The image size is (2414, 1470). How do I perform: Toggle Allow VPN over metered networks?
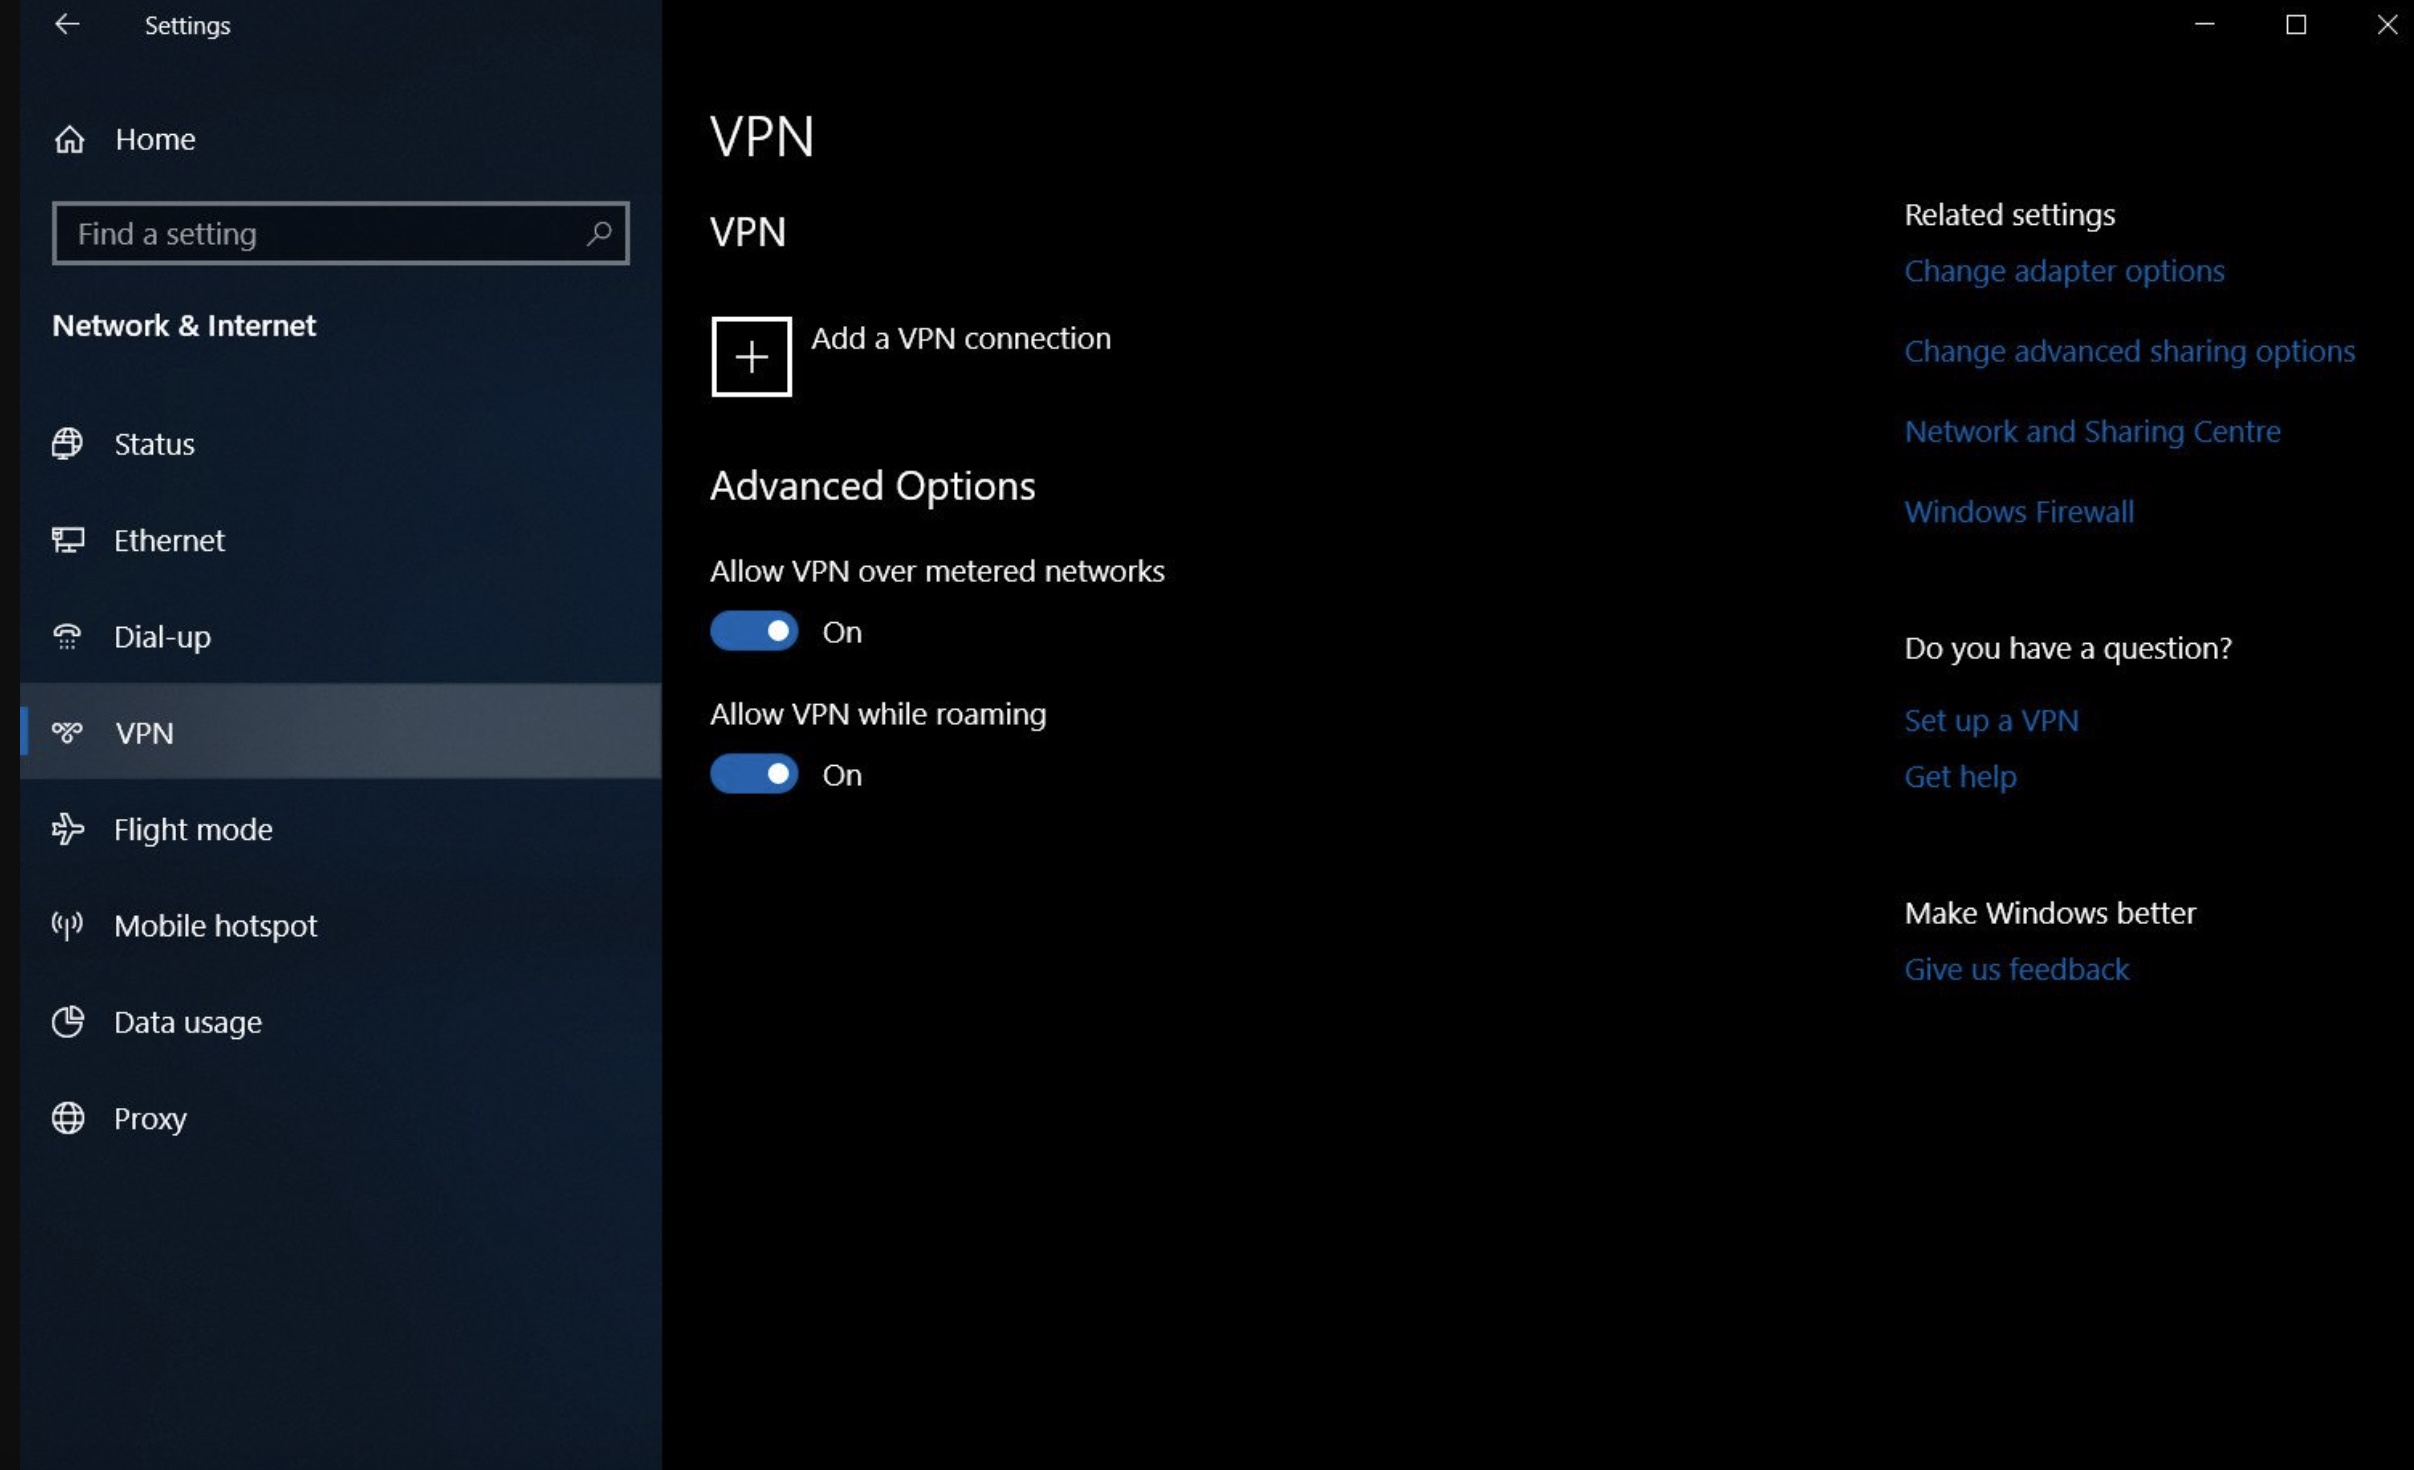[755, 629]
